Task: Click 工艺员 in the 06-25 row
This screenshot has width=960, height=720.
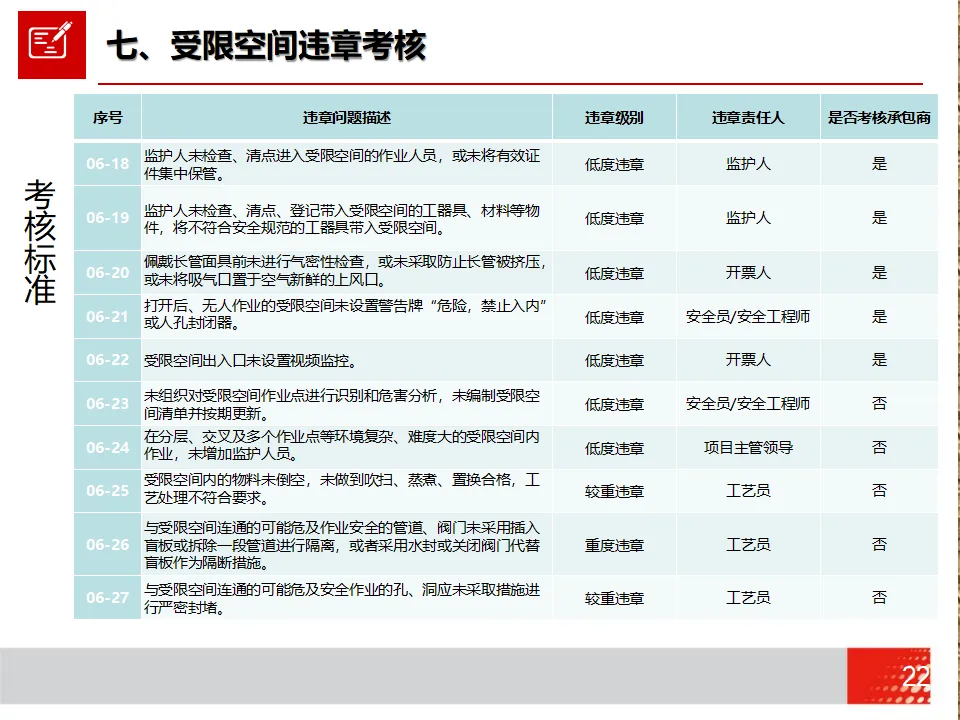Action: click(x=748, y=490)
